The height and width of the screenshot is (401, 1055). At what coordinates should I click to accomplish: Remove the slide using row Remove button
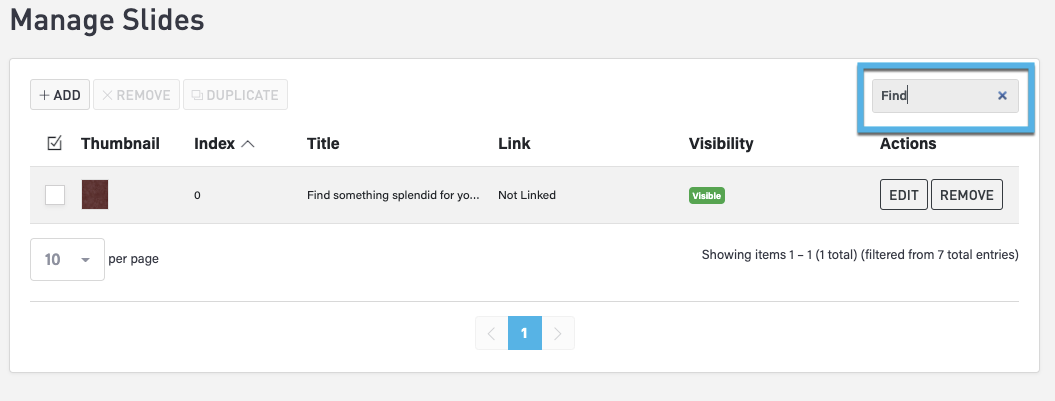966,195
